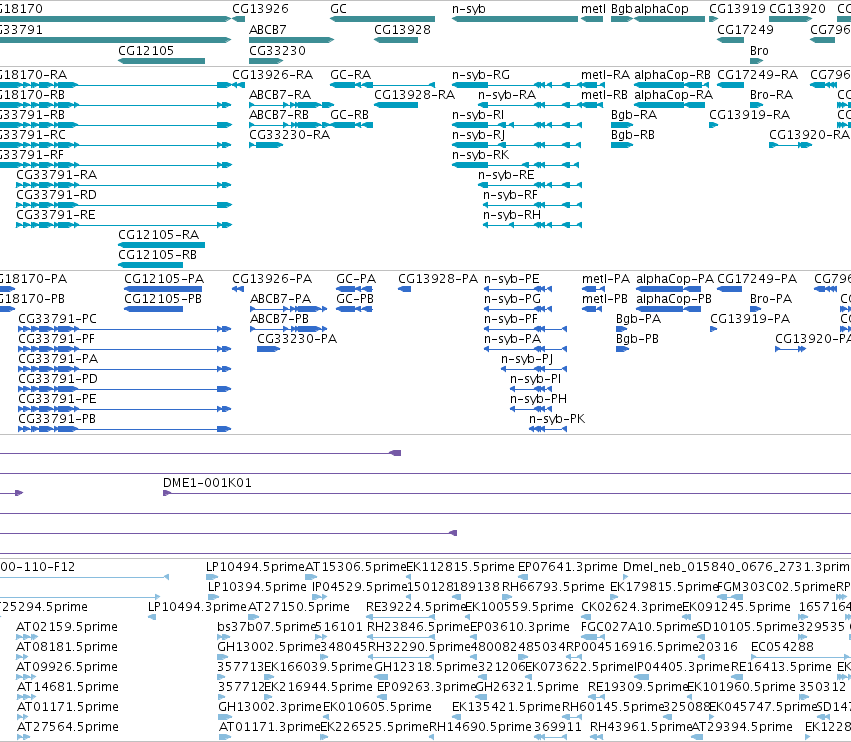Screen dimensions: 851x742
Task: Click transcript Bgb-RA
Action: (x=634, y=115)
